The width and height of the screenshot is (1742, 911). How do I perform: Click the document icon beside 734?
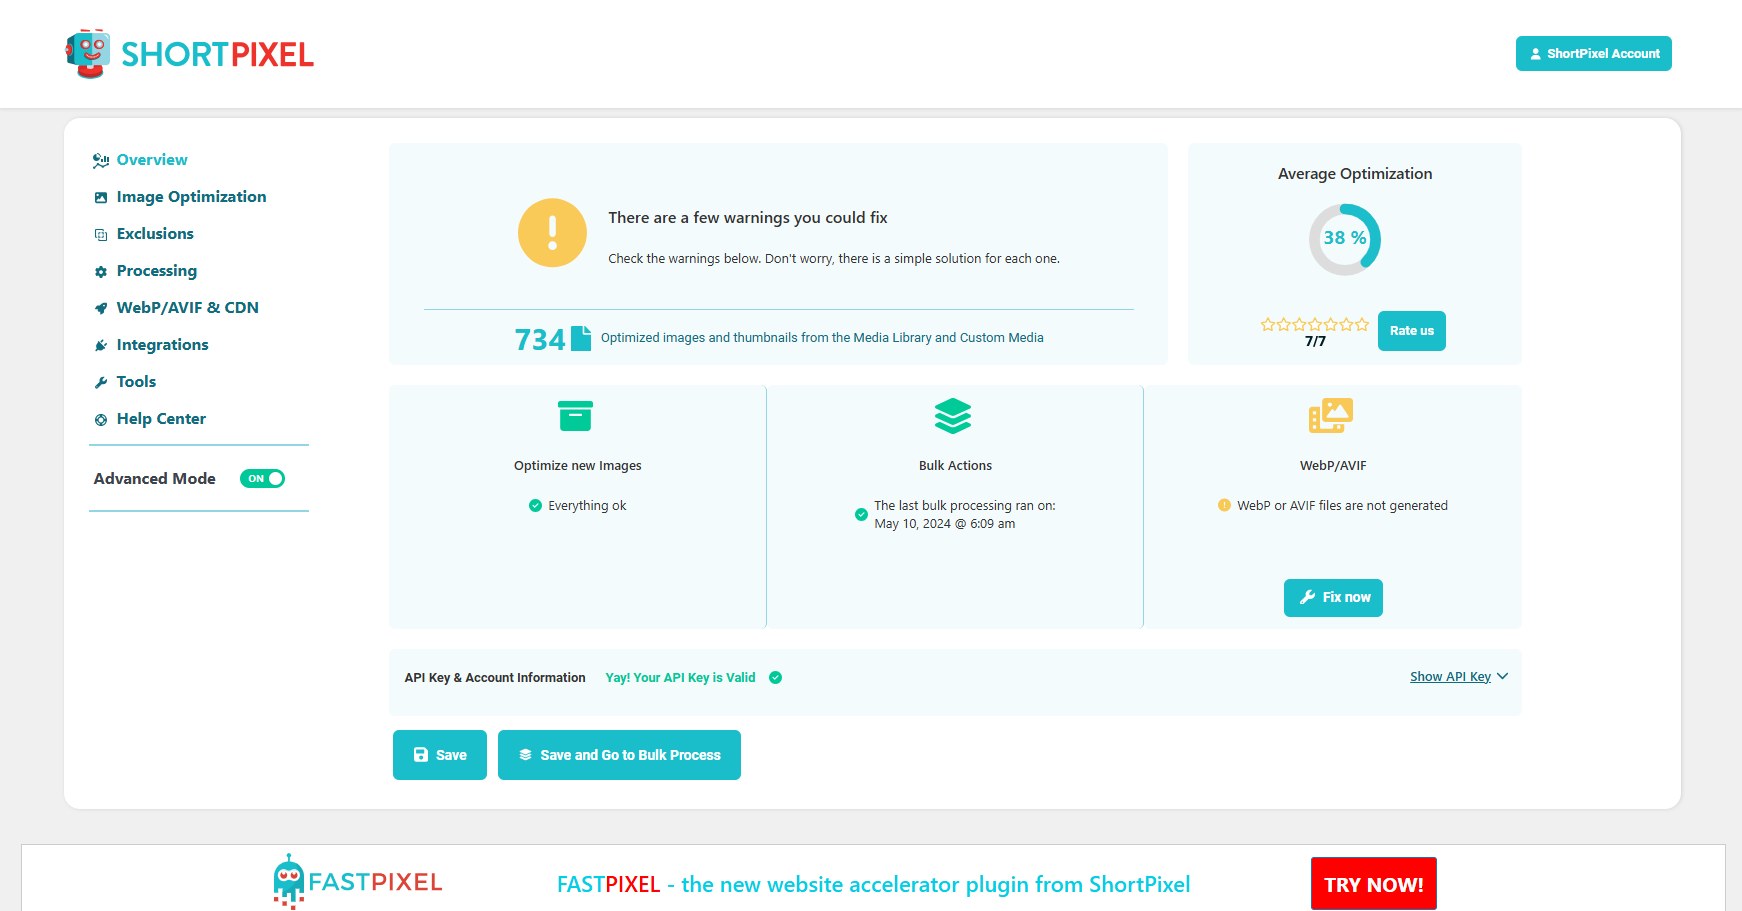[x=581, y=339]
